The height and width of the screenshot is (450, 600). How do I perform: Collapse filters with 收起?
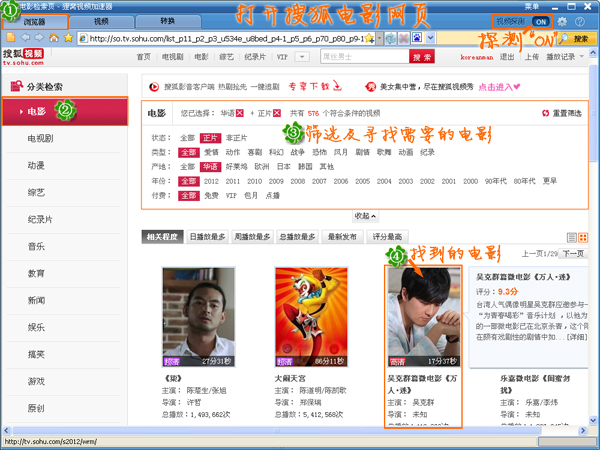[x=365, y=216]
